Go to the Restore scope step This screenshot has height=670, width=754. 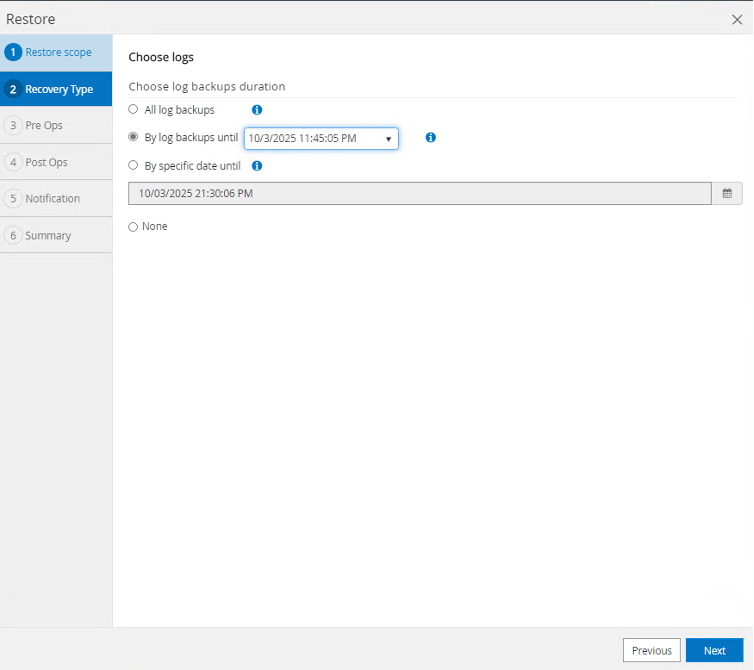[x=57, y=52]
